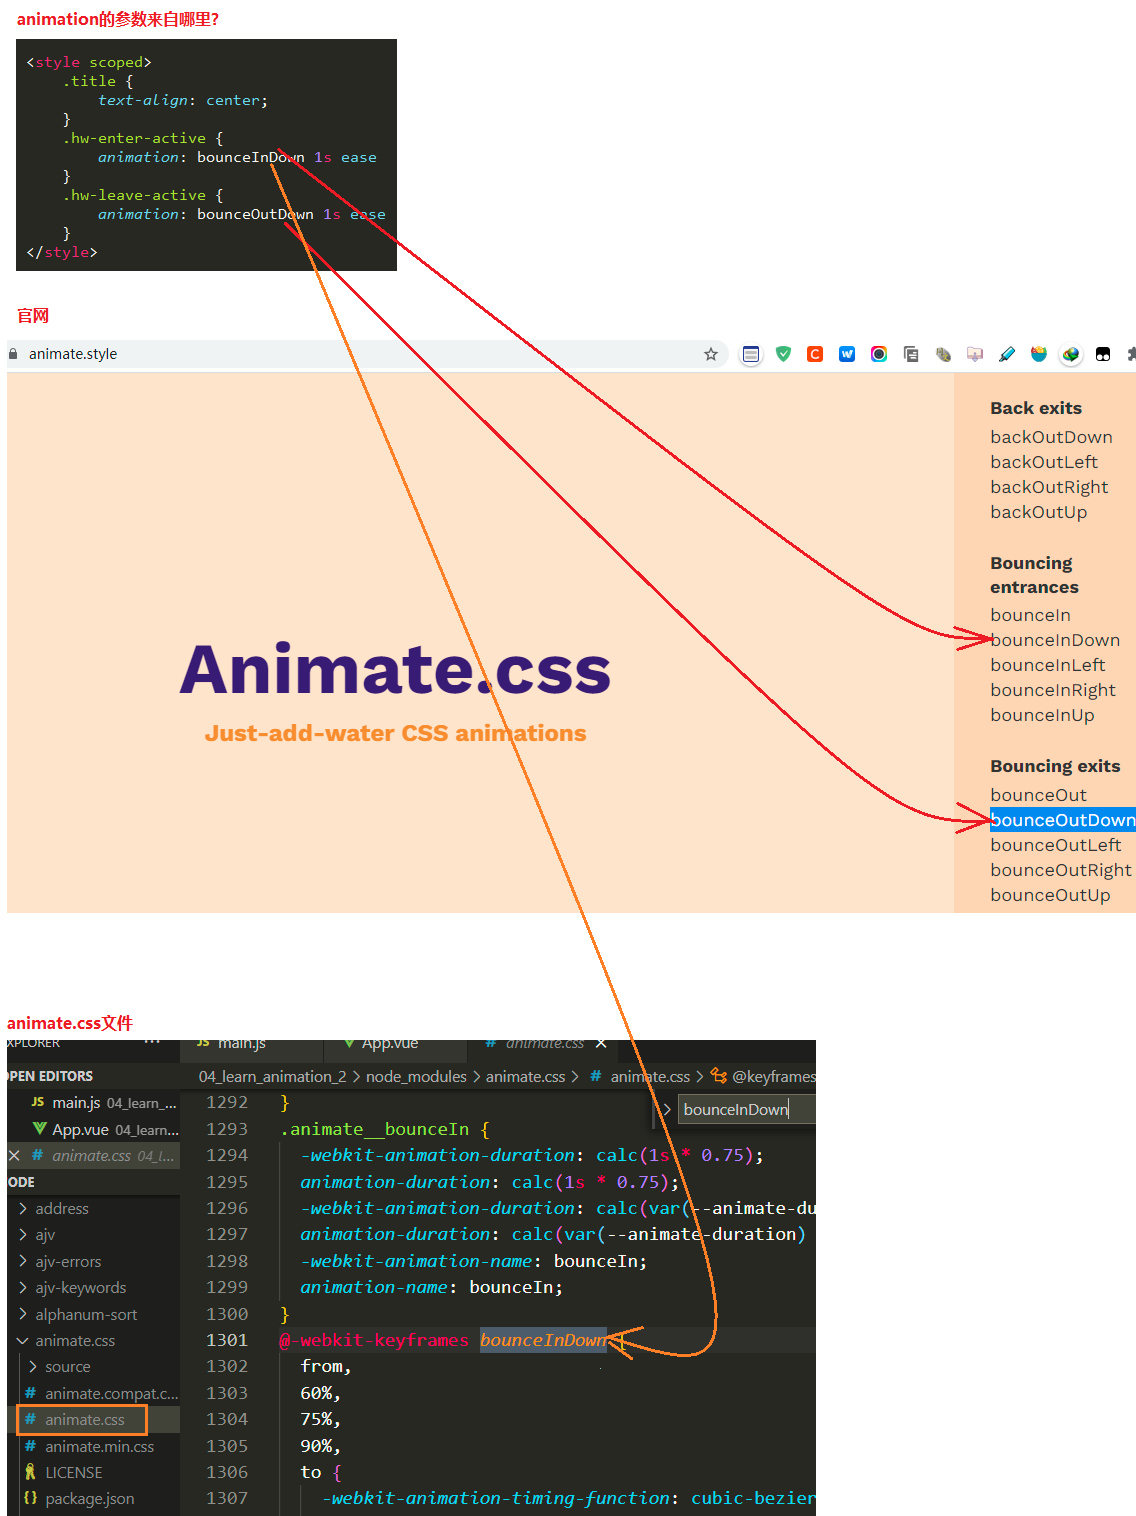Expand the ajv folder
This screenshot has height=1516, width=1136.
tap(23, 1235)
